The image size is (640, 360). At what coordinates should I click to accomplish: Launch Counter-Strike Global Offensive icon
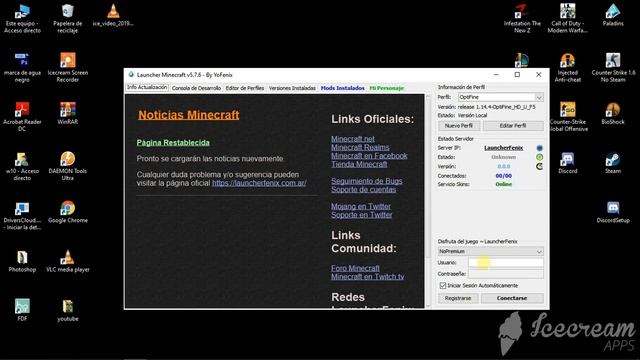click(x=567, y=117)
